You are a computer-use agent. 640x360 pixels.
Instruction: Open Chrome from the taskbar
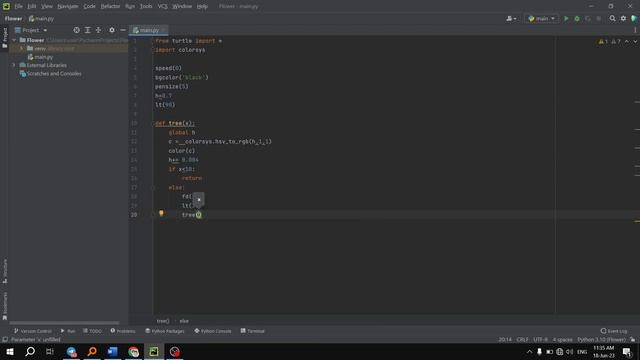tap(133, 351)
